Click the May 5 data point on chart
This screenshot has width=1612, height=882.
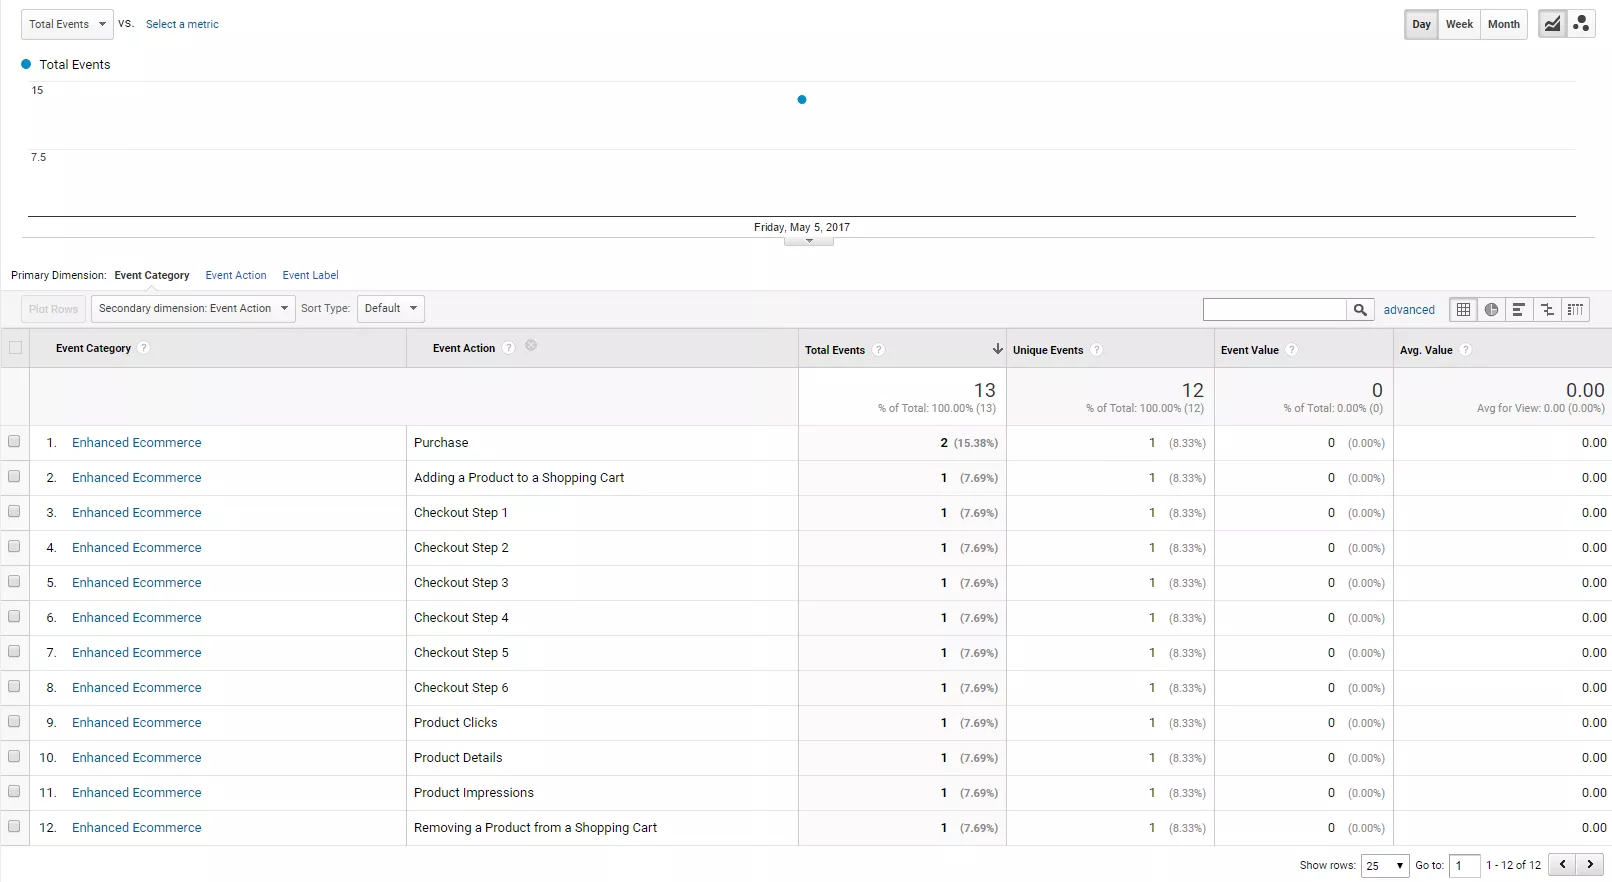(802, 99)
